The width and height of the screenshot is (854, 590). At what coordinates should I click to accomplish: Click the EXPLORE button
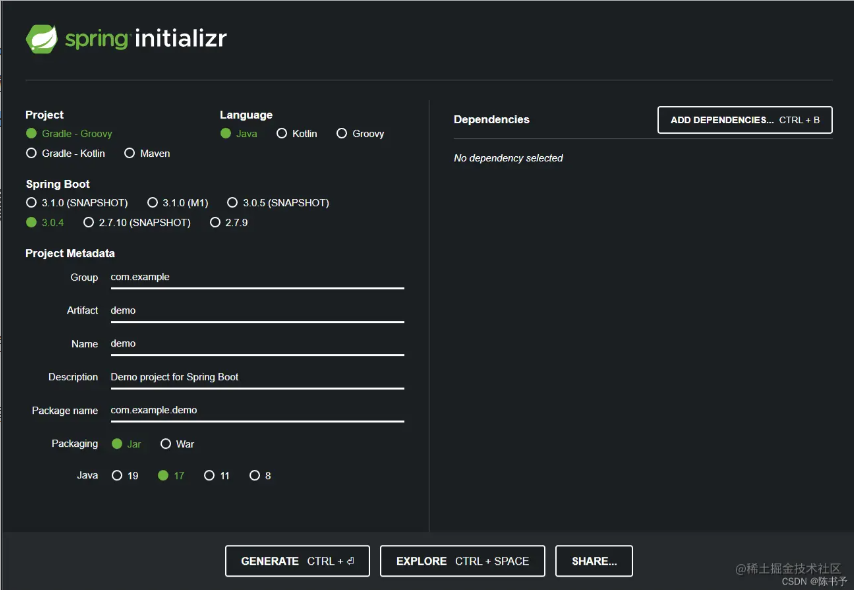point(462,561)
